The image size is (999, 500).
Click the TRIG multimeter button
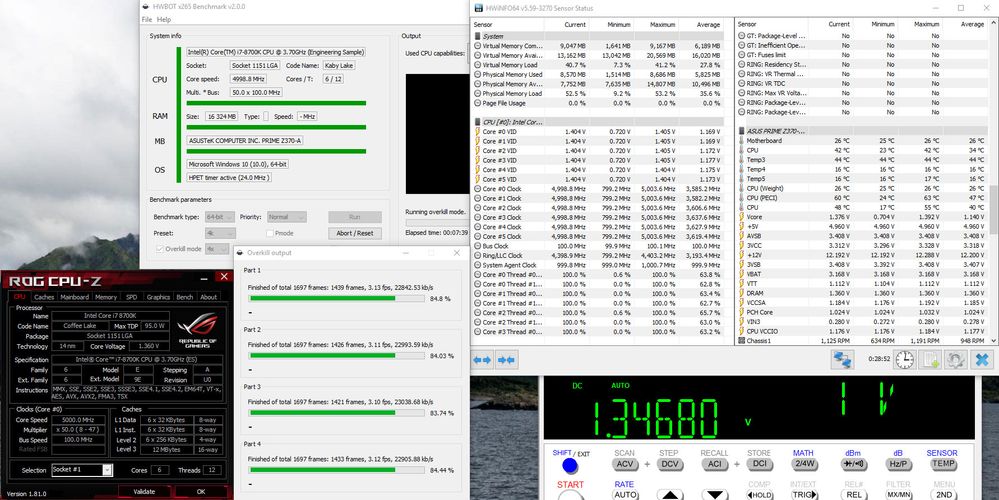click(804, 495)
